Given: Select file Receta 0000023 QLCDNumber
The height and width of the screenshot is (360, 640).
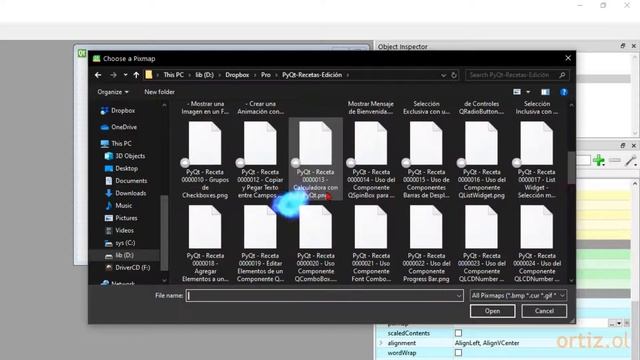Looking at the screenshot, I should 482,244.
